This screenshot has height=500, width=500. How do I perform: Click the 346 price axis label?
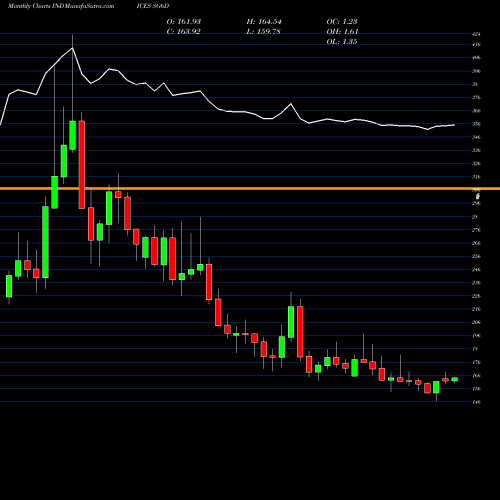coord(477,137)
